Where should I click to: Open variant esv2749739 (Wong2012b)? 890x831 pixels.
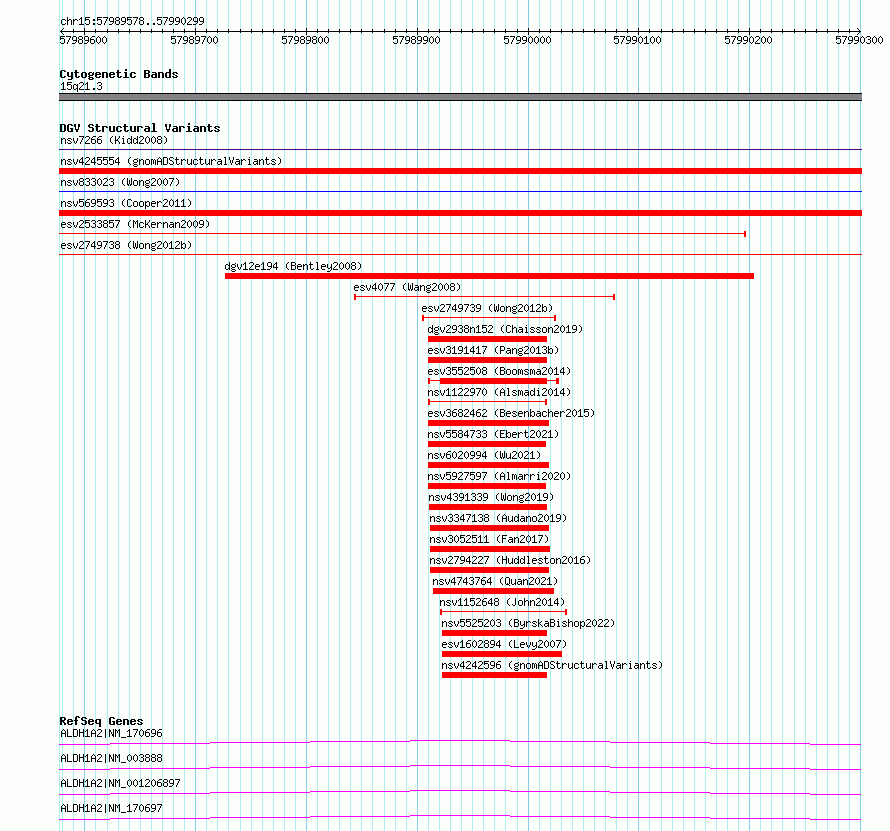[487, 308]
